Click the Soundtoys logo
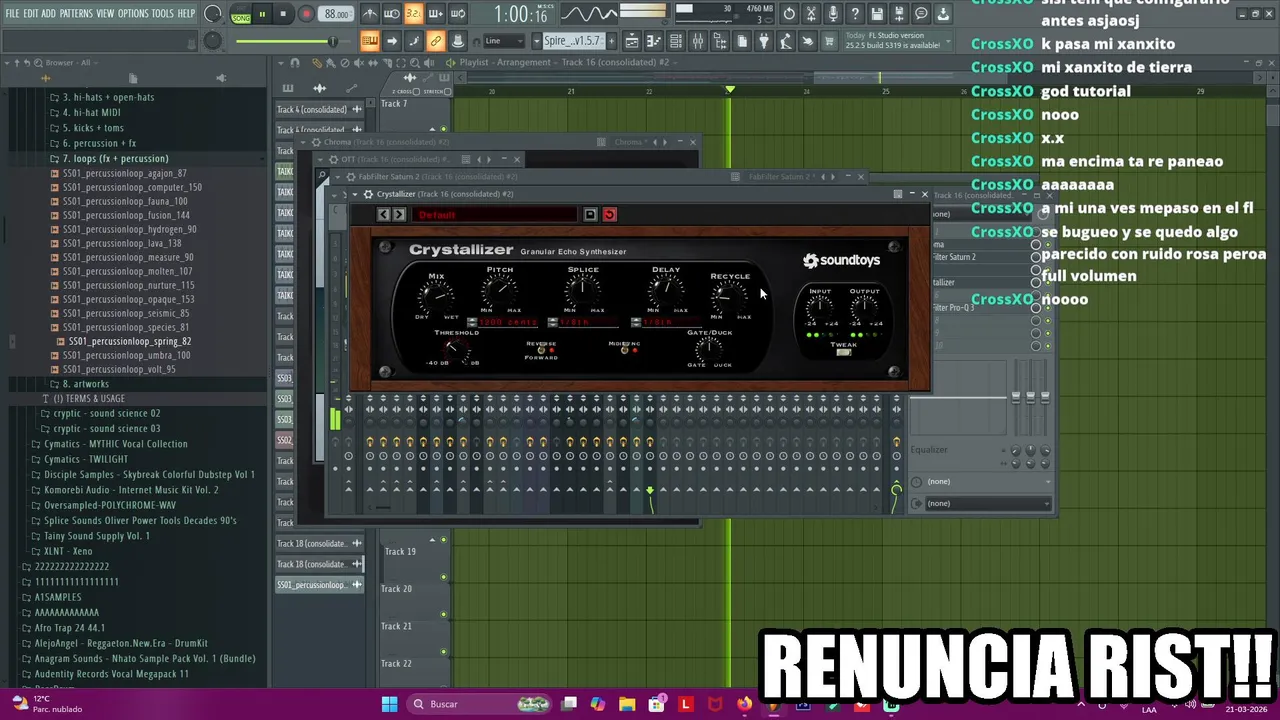 point(842,261)
